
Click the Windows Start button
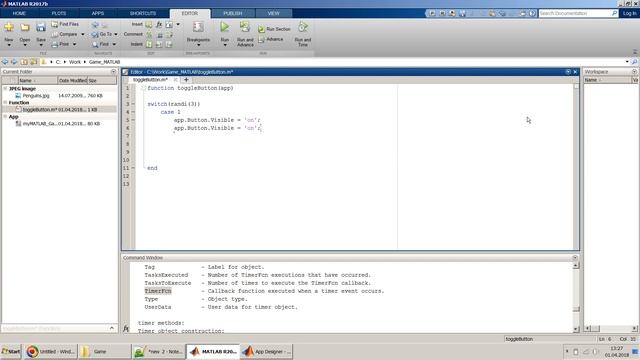(x=11, y=351)
